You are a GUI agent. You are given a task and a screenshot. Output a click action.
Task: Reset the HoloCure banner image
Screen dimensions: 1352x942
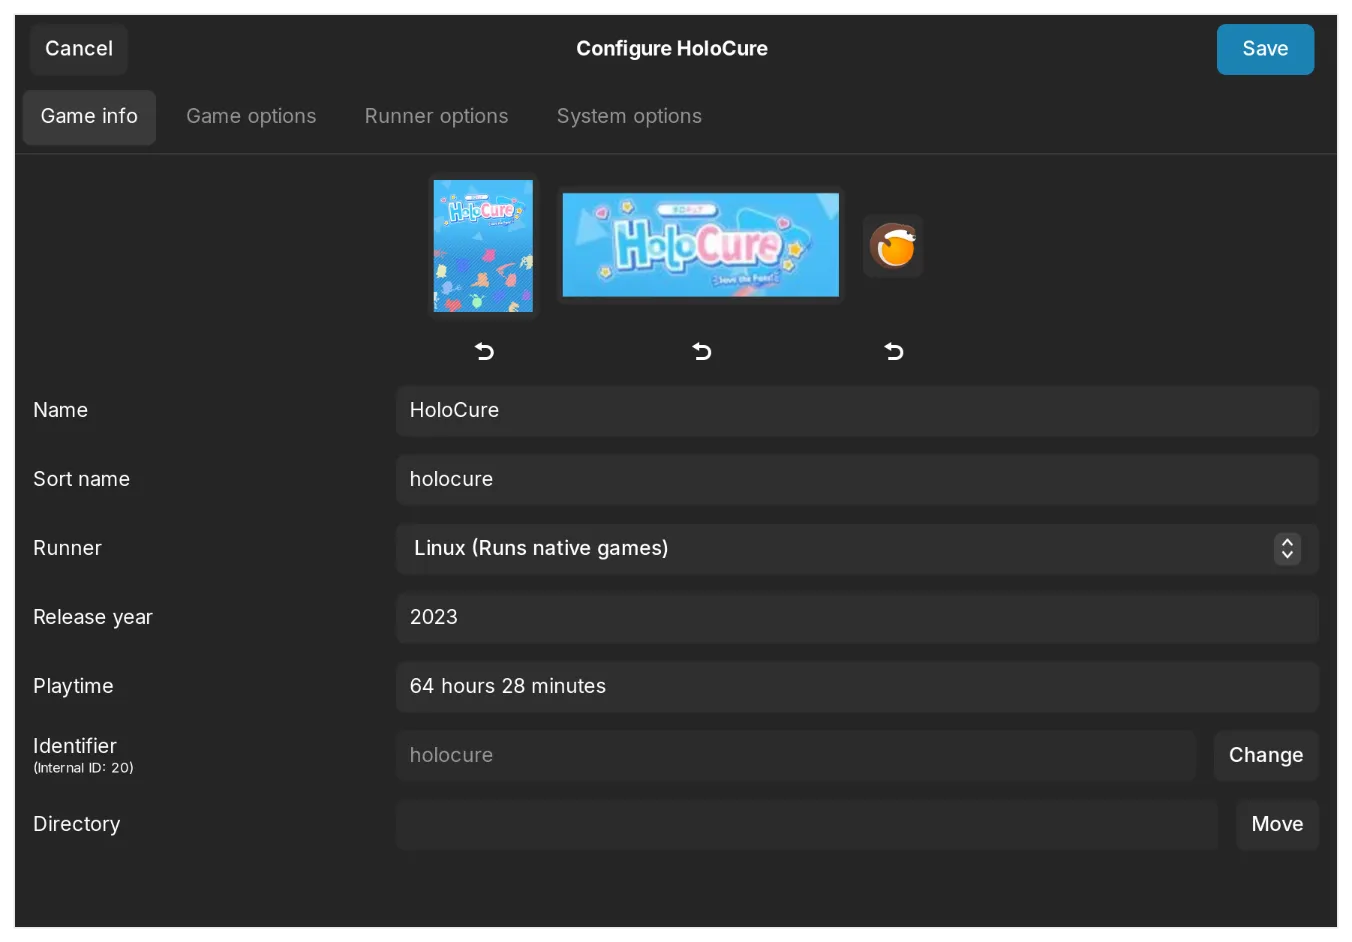tap(702, 351)
